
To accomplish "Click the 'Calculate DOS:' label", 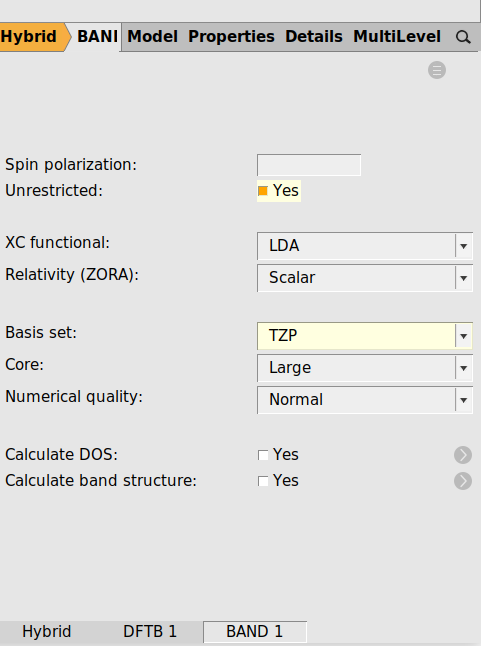I will coord(61,455).
